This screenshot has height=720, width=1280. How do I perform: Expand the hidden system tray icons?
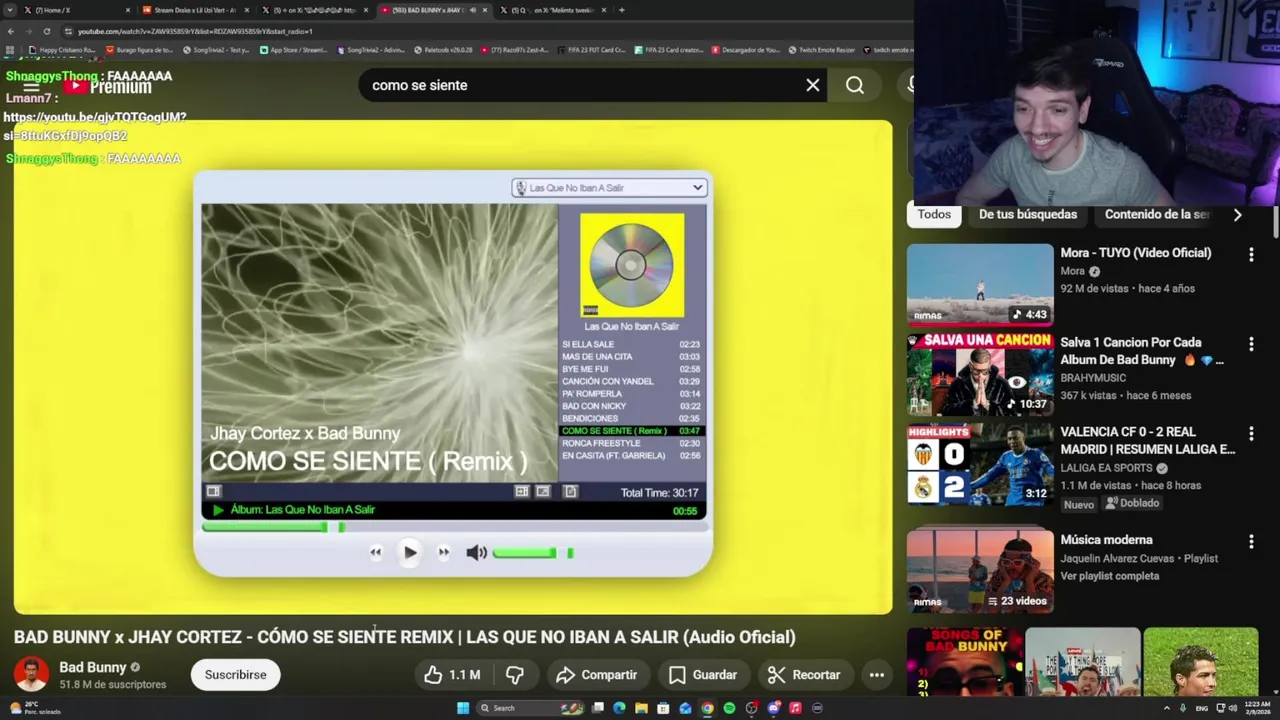click(x=1167, y=708)
